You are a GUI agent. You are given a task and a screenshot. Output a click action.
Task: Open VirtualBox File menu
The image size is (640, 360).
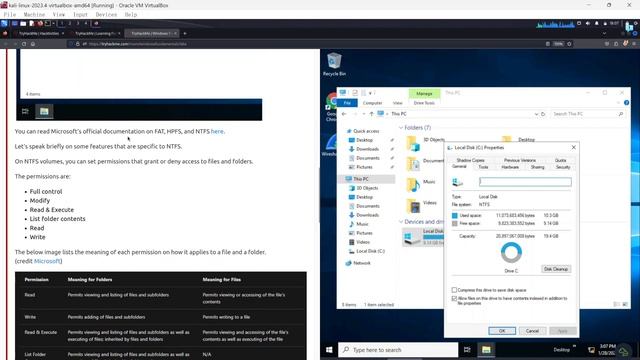point(10,15)
